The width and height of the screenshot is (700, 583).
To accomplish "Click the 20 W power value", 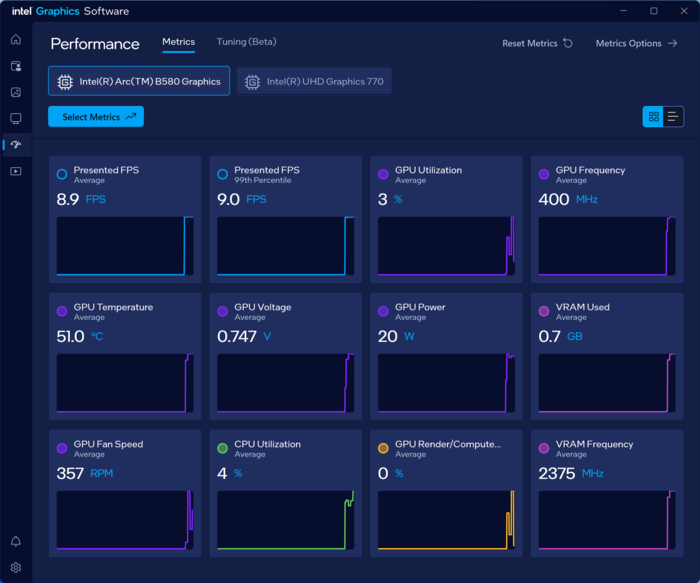I will [x=396, y=336].
